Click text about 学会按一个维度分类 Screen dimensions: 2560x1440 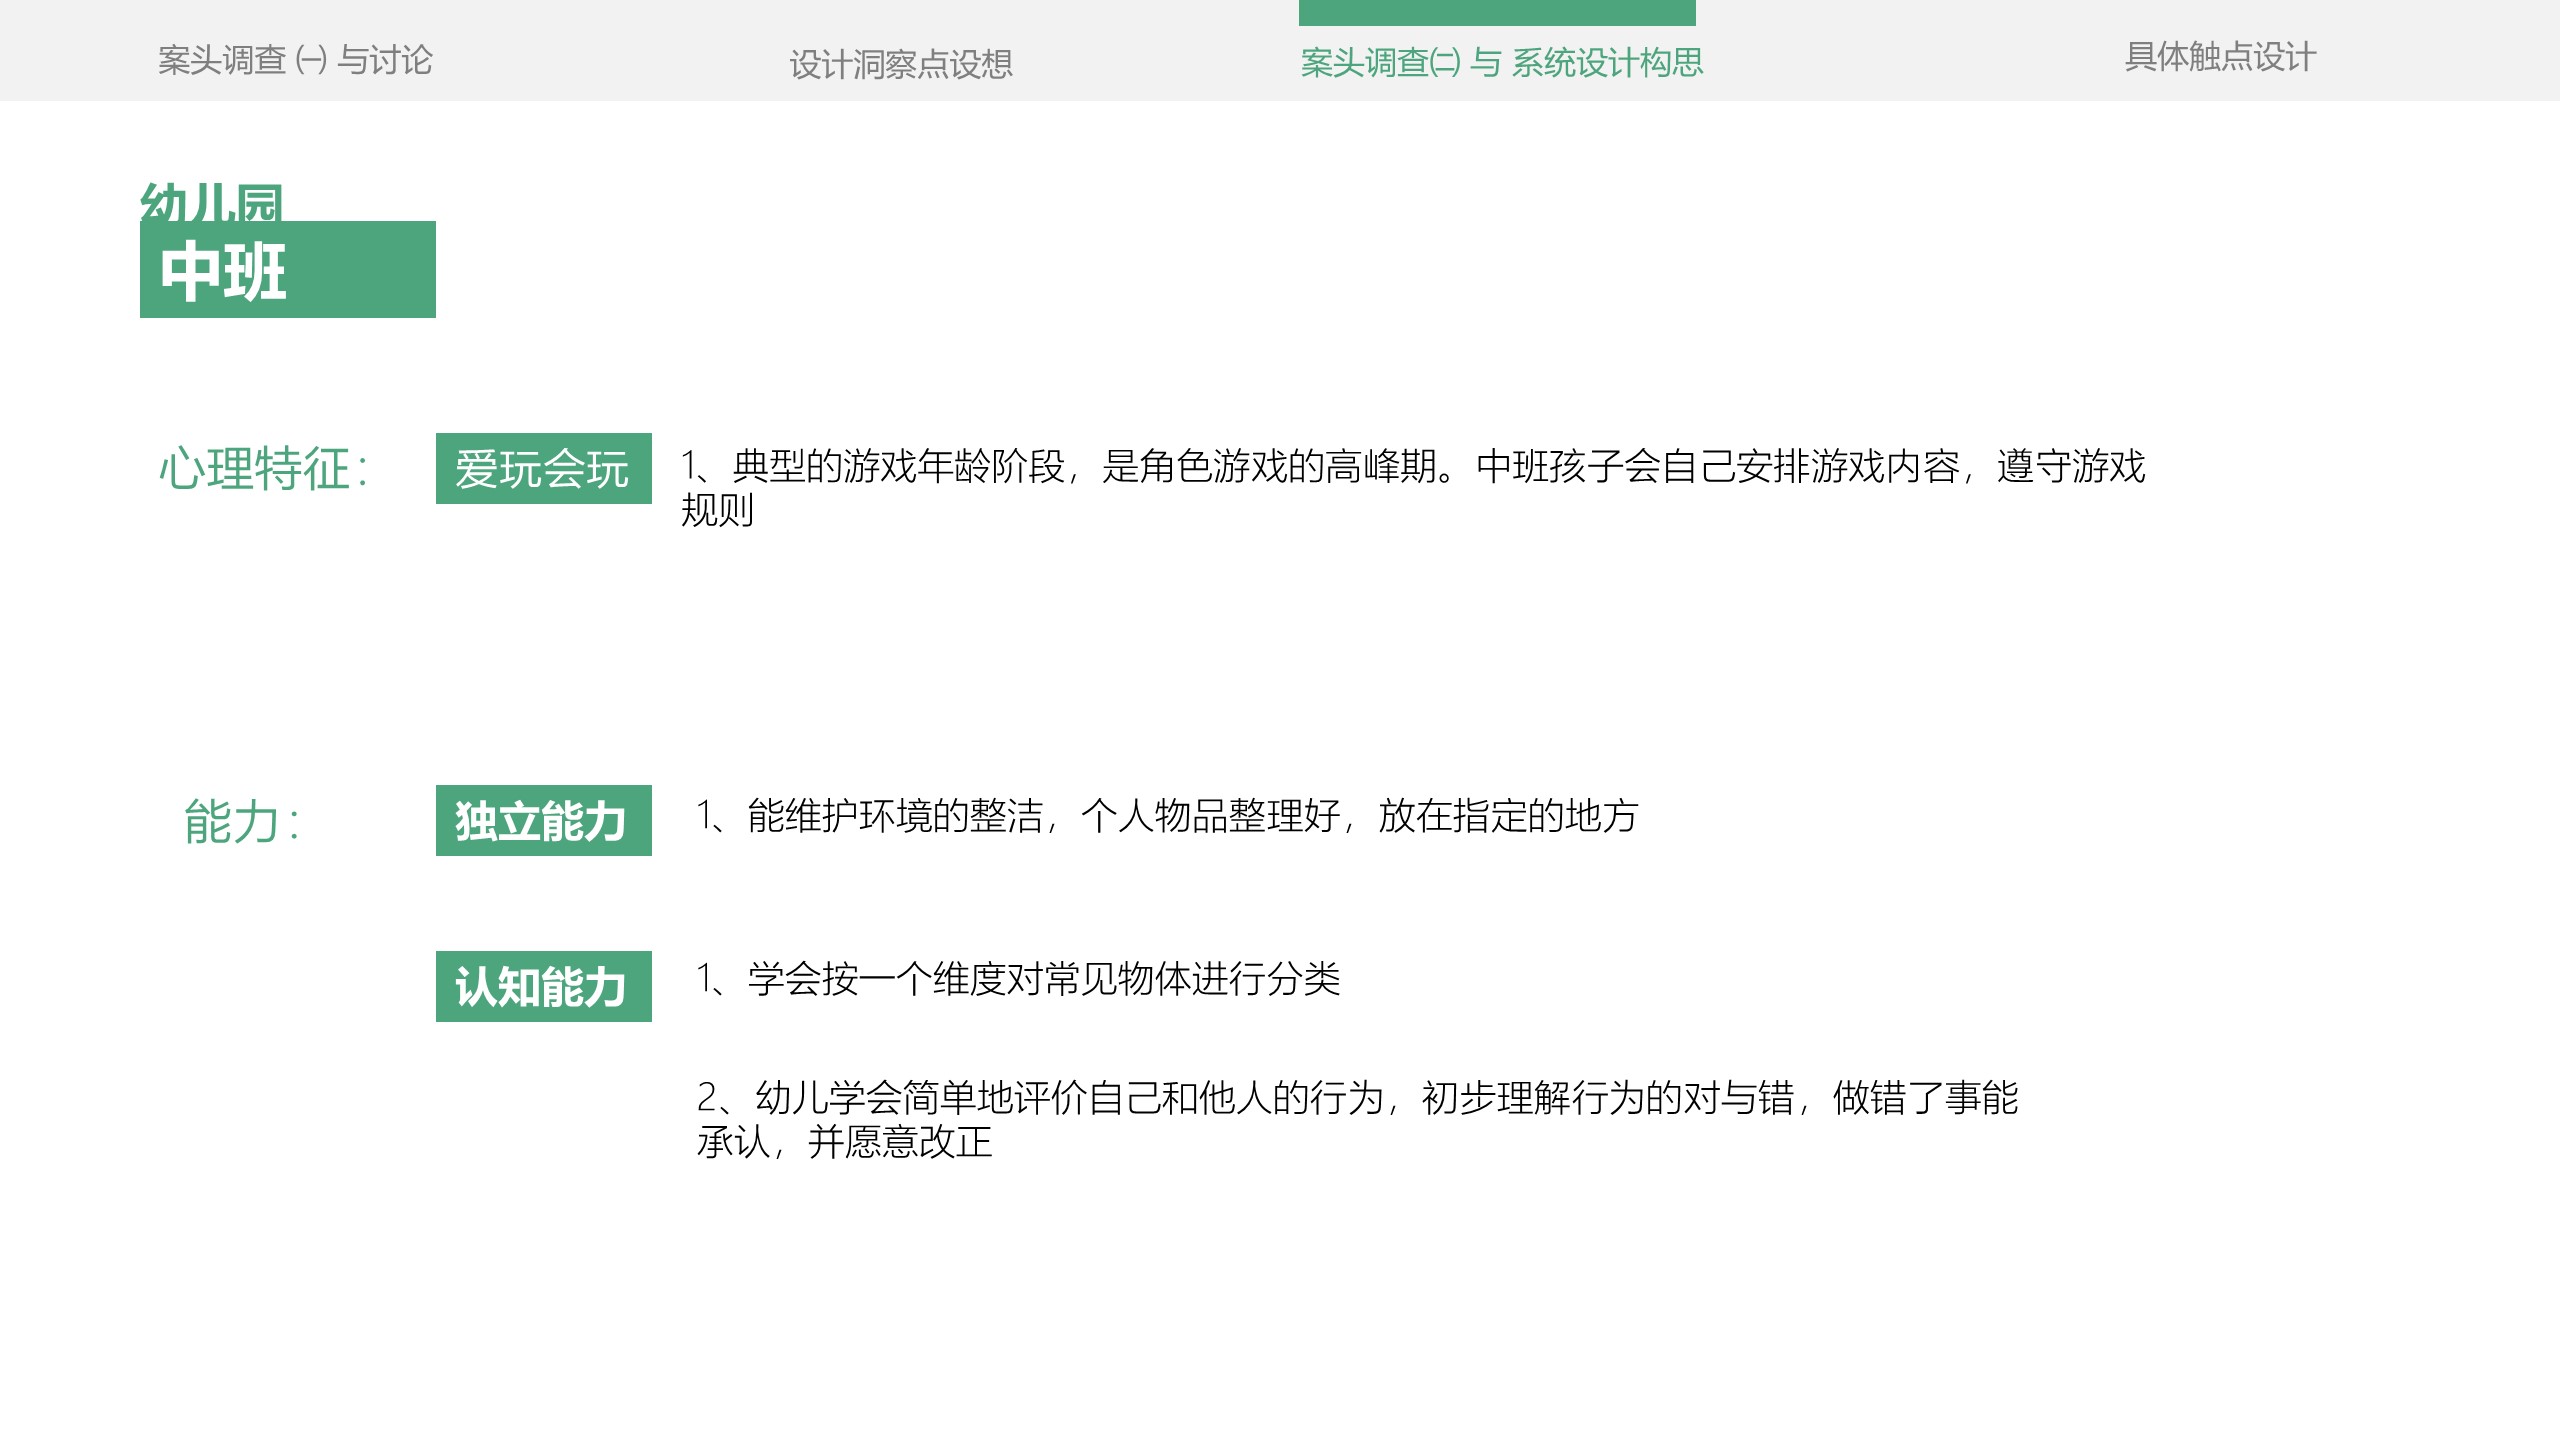click(x=1018, y=979)
